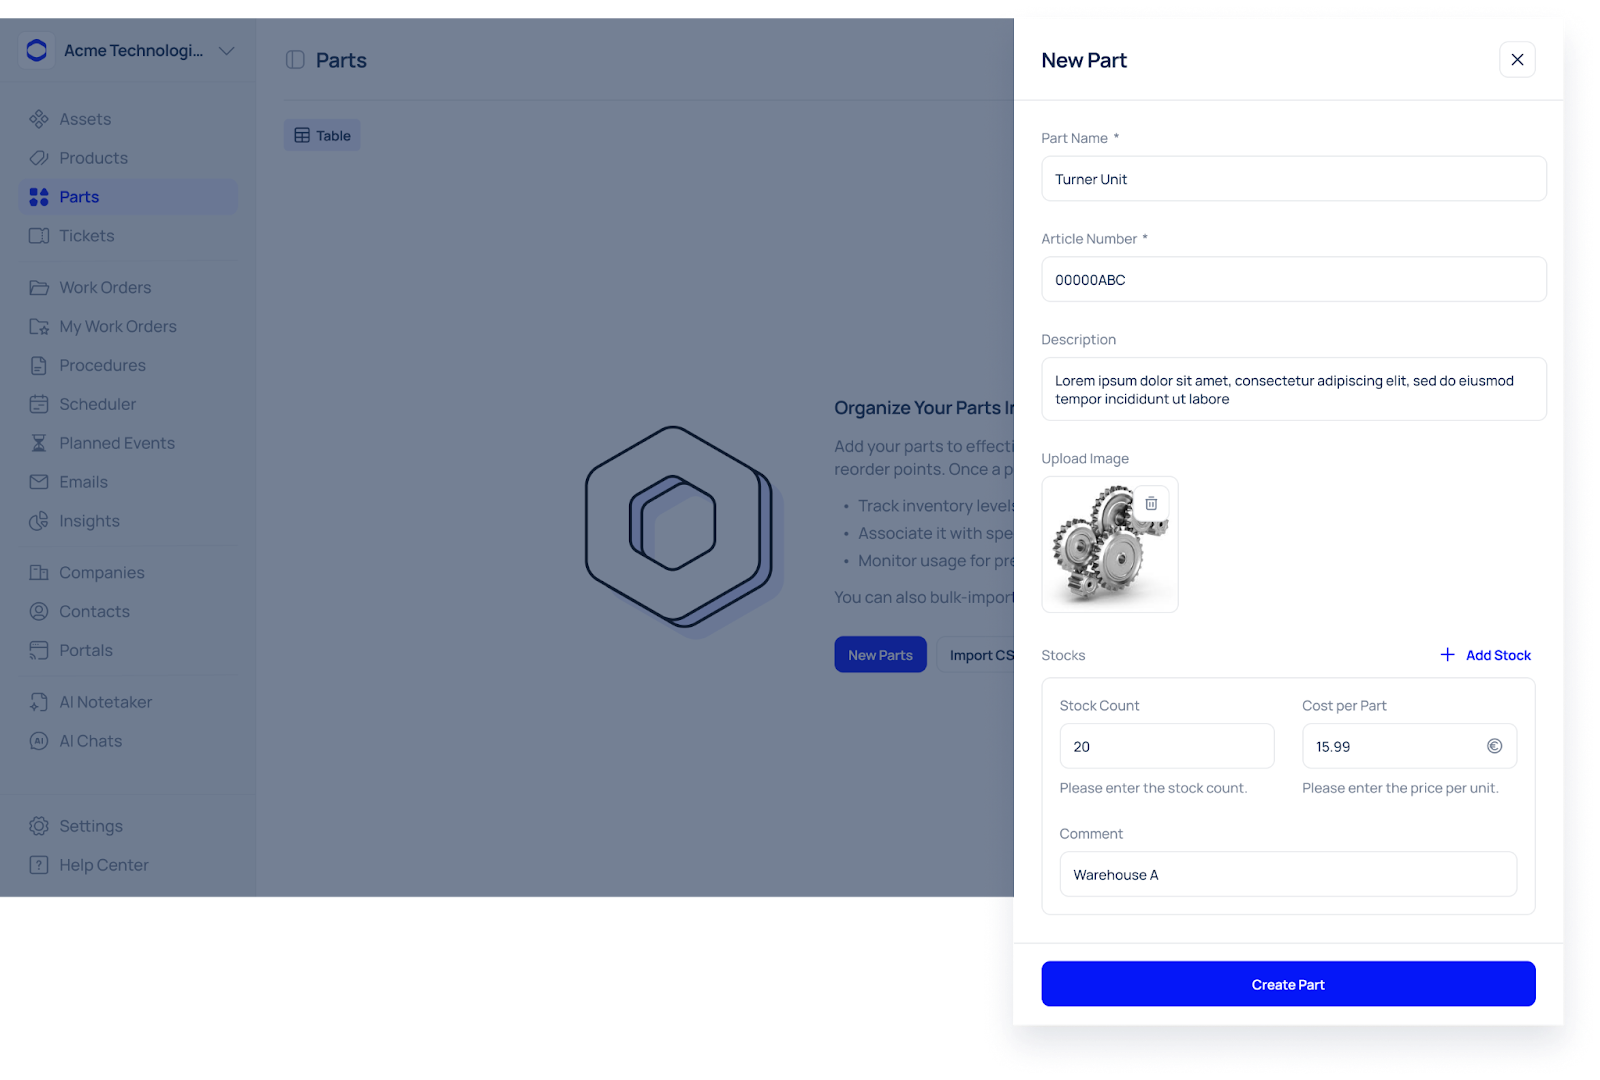Image resolution: width=1600 pixels, height=1080 pixels.
Task: Click the Planned Events hourglass icon
Action: coord(39,443)
